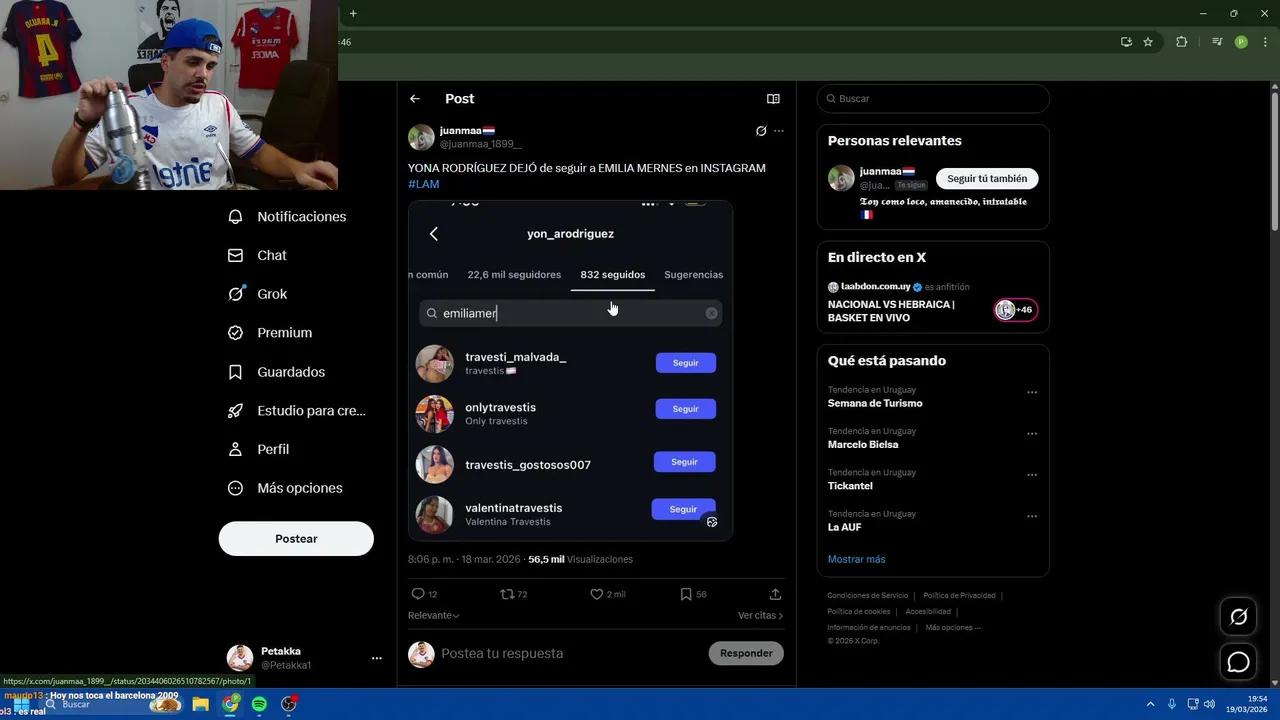Open juanmaa's avatar in Personas relevantes
Screen dimensions: 1280x720
click(841, 178)
